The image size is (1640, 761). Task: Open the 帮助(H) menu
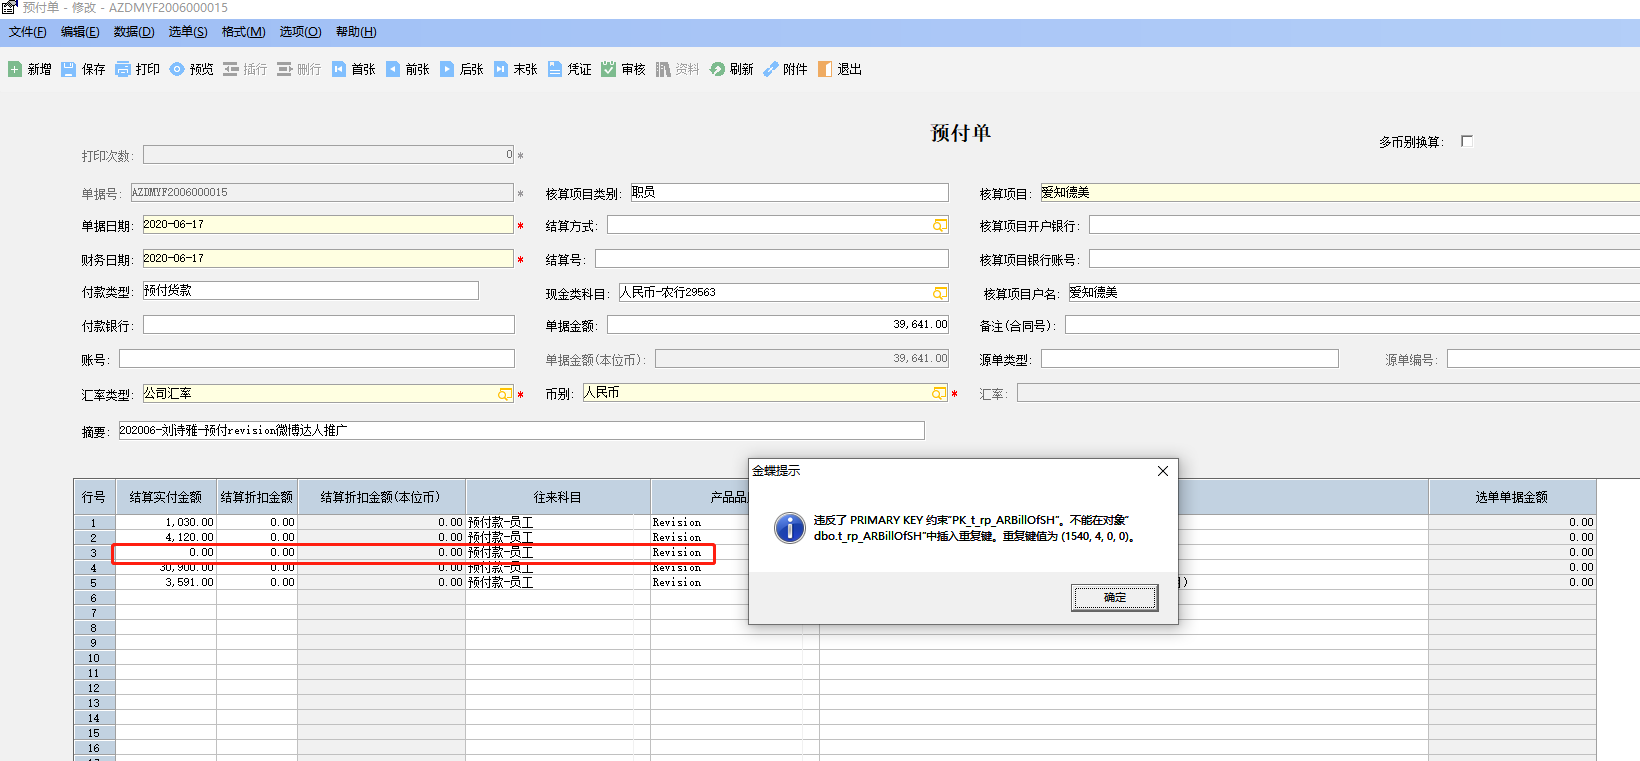click(356, 32)
